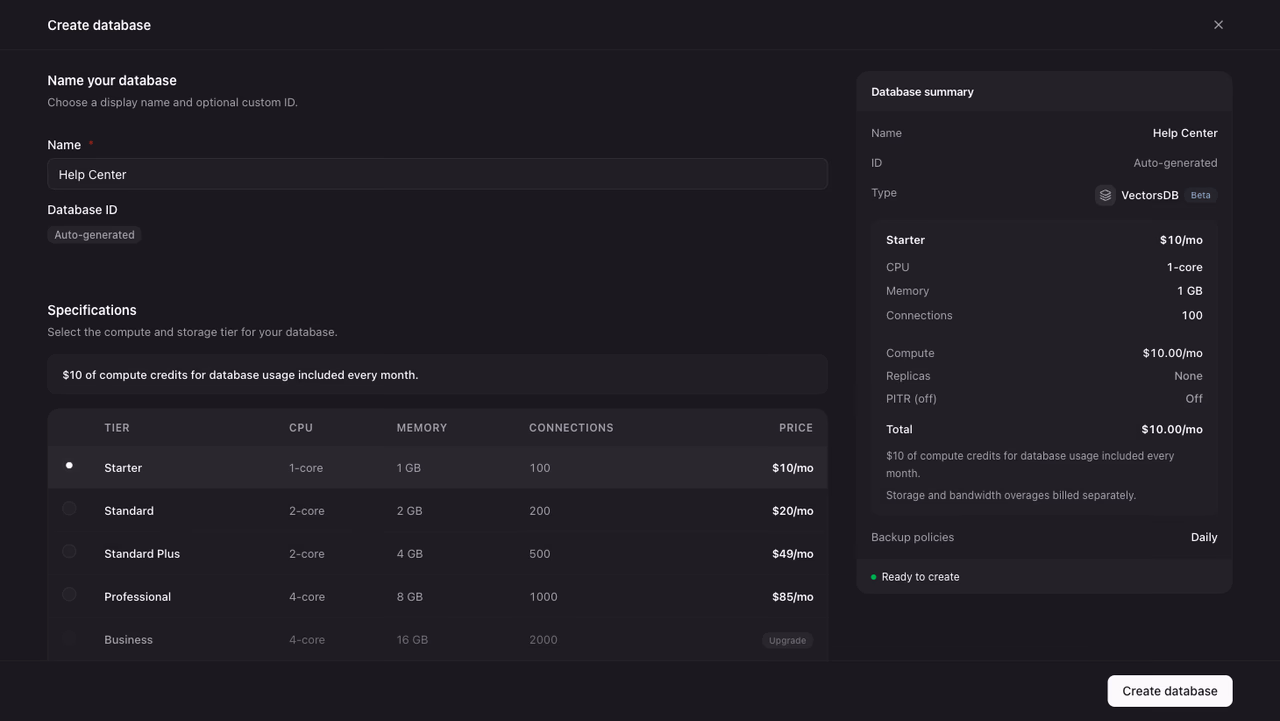Click the VectorsDB type label

tap(1149, 195)
